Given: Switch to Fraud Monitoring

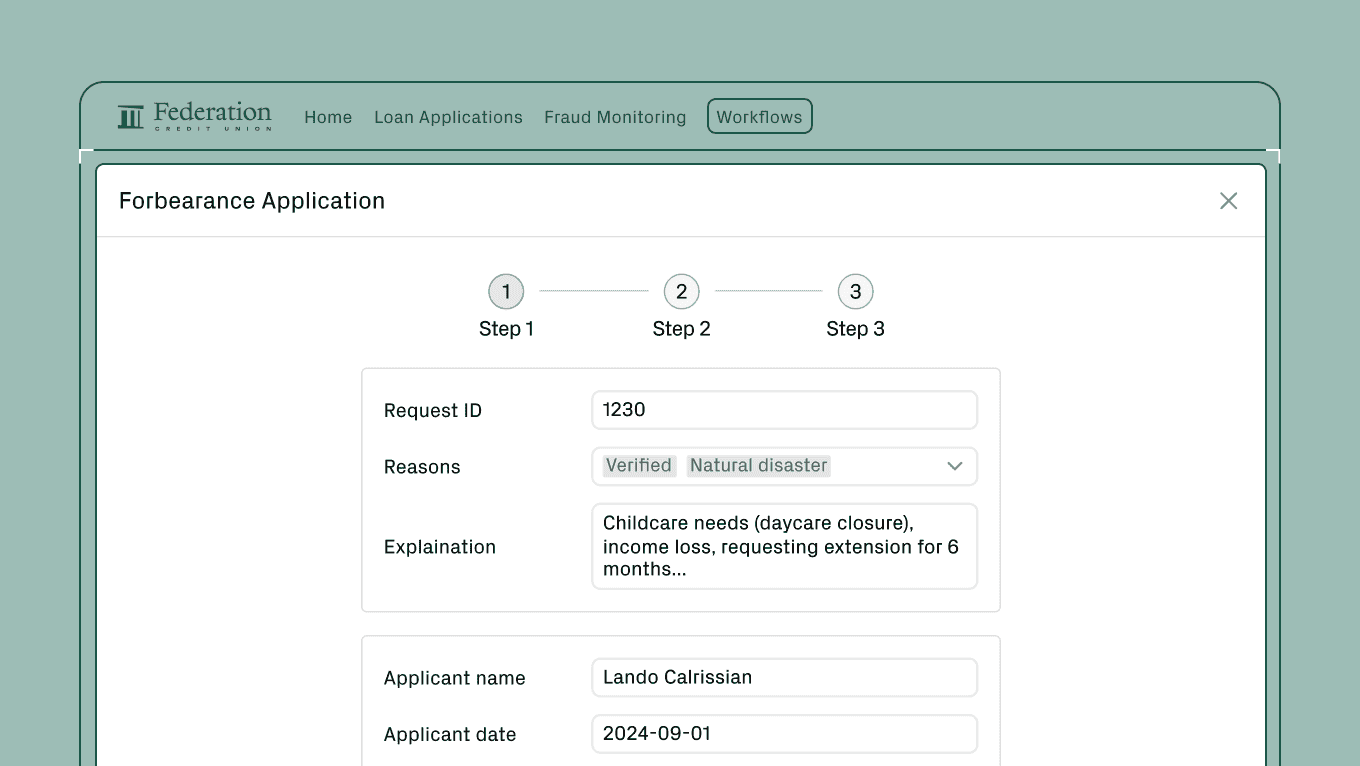Looking at the screenshot, I should tap(615, 117).
